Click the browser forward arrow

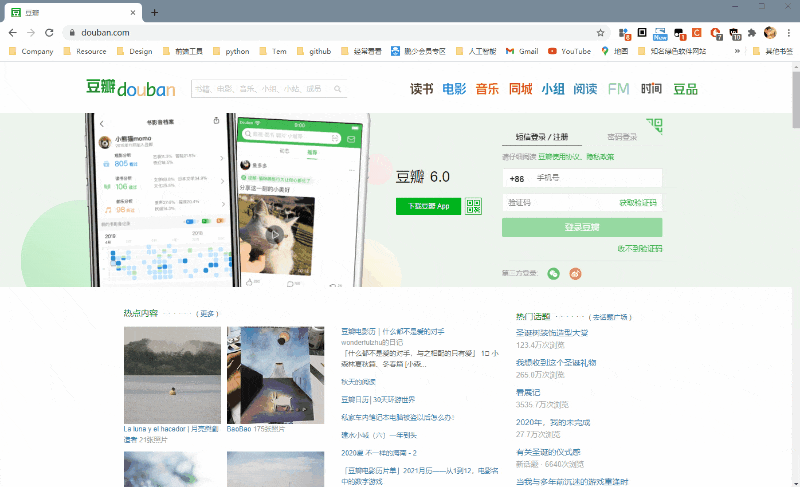pos(31,33)
